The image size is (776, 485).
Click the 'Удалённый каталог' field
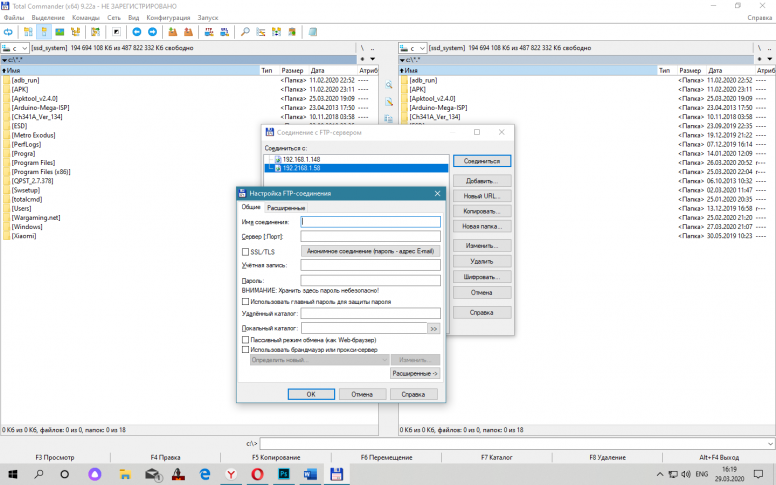pyautogui.click(x=370, y=313)
